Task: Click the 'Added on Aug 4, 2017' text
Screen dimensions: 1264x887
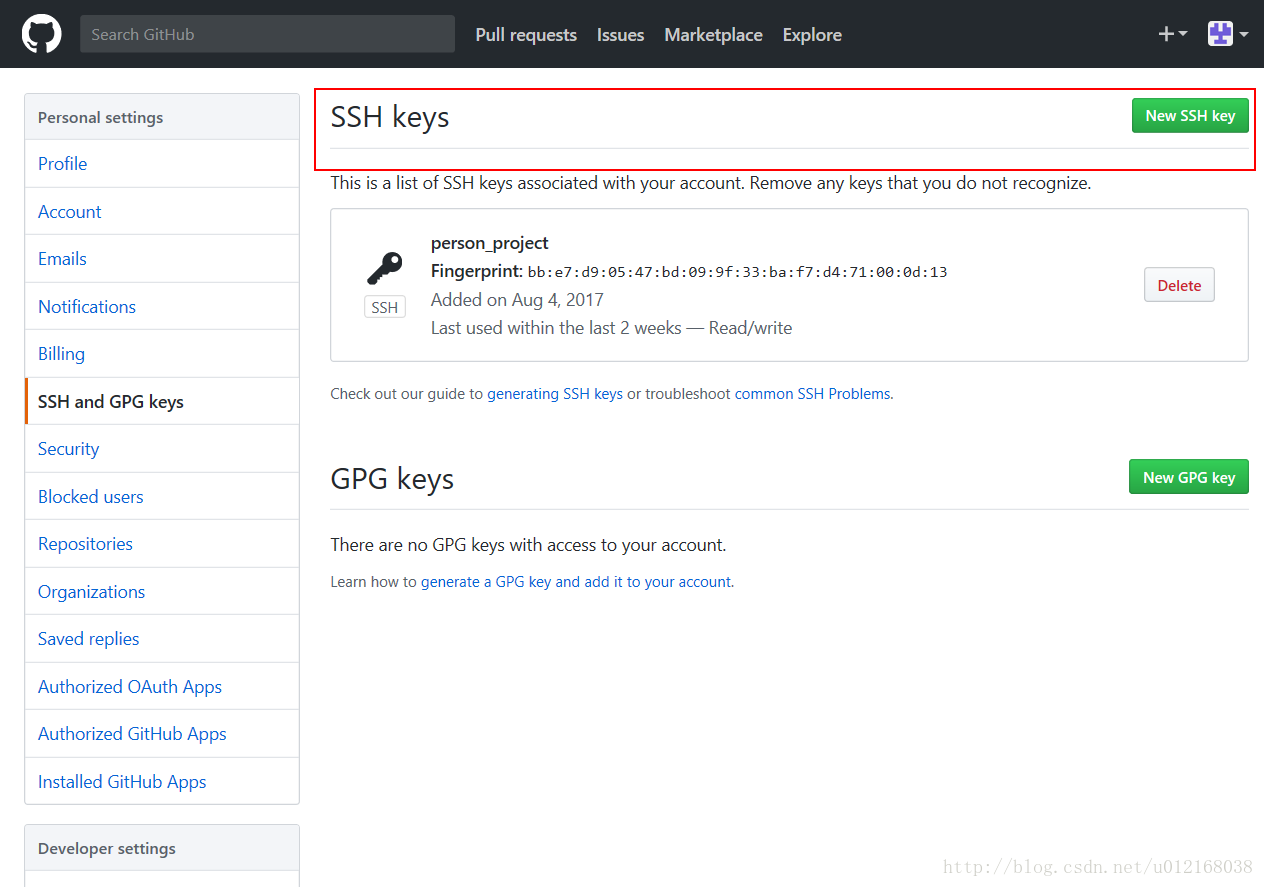Action: [517, 300]
